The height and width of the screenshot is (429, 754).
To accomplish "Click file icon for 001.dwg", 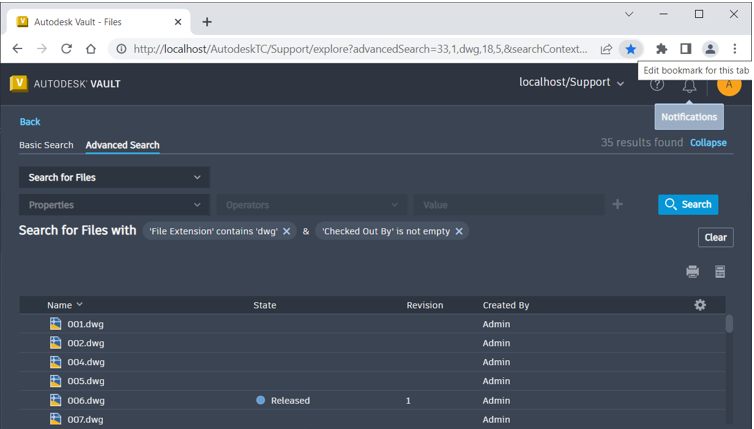I will coord(56,324).
